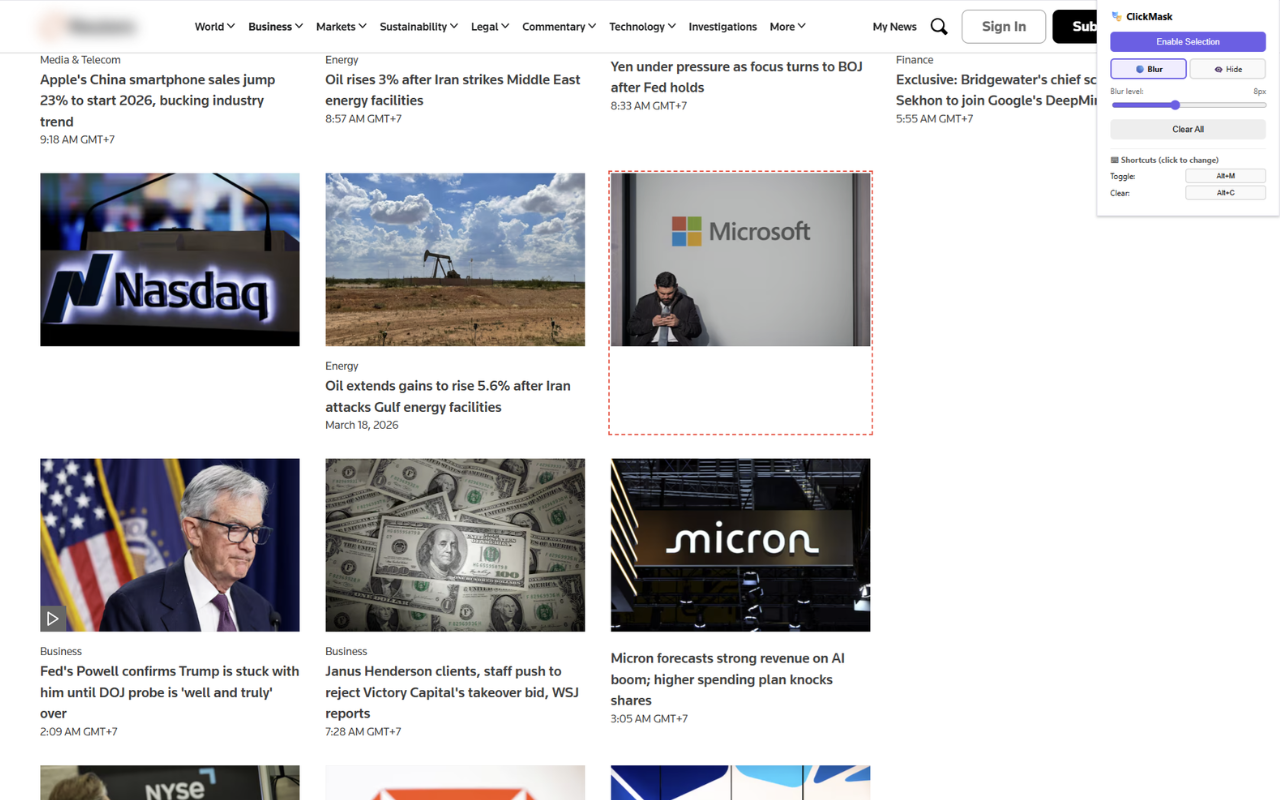The image size is (1280, 800).
Task: Expand the Commentary dropdown
Action: click(559, 27)
